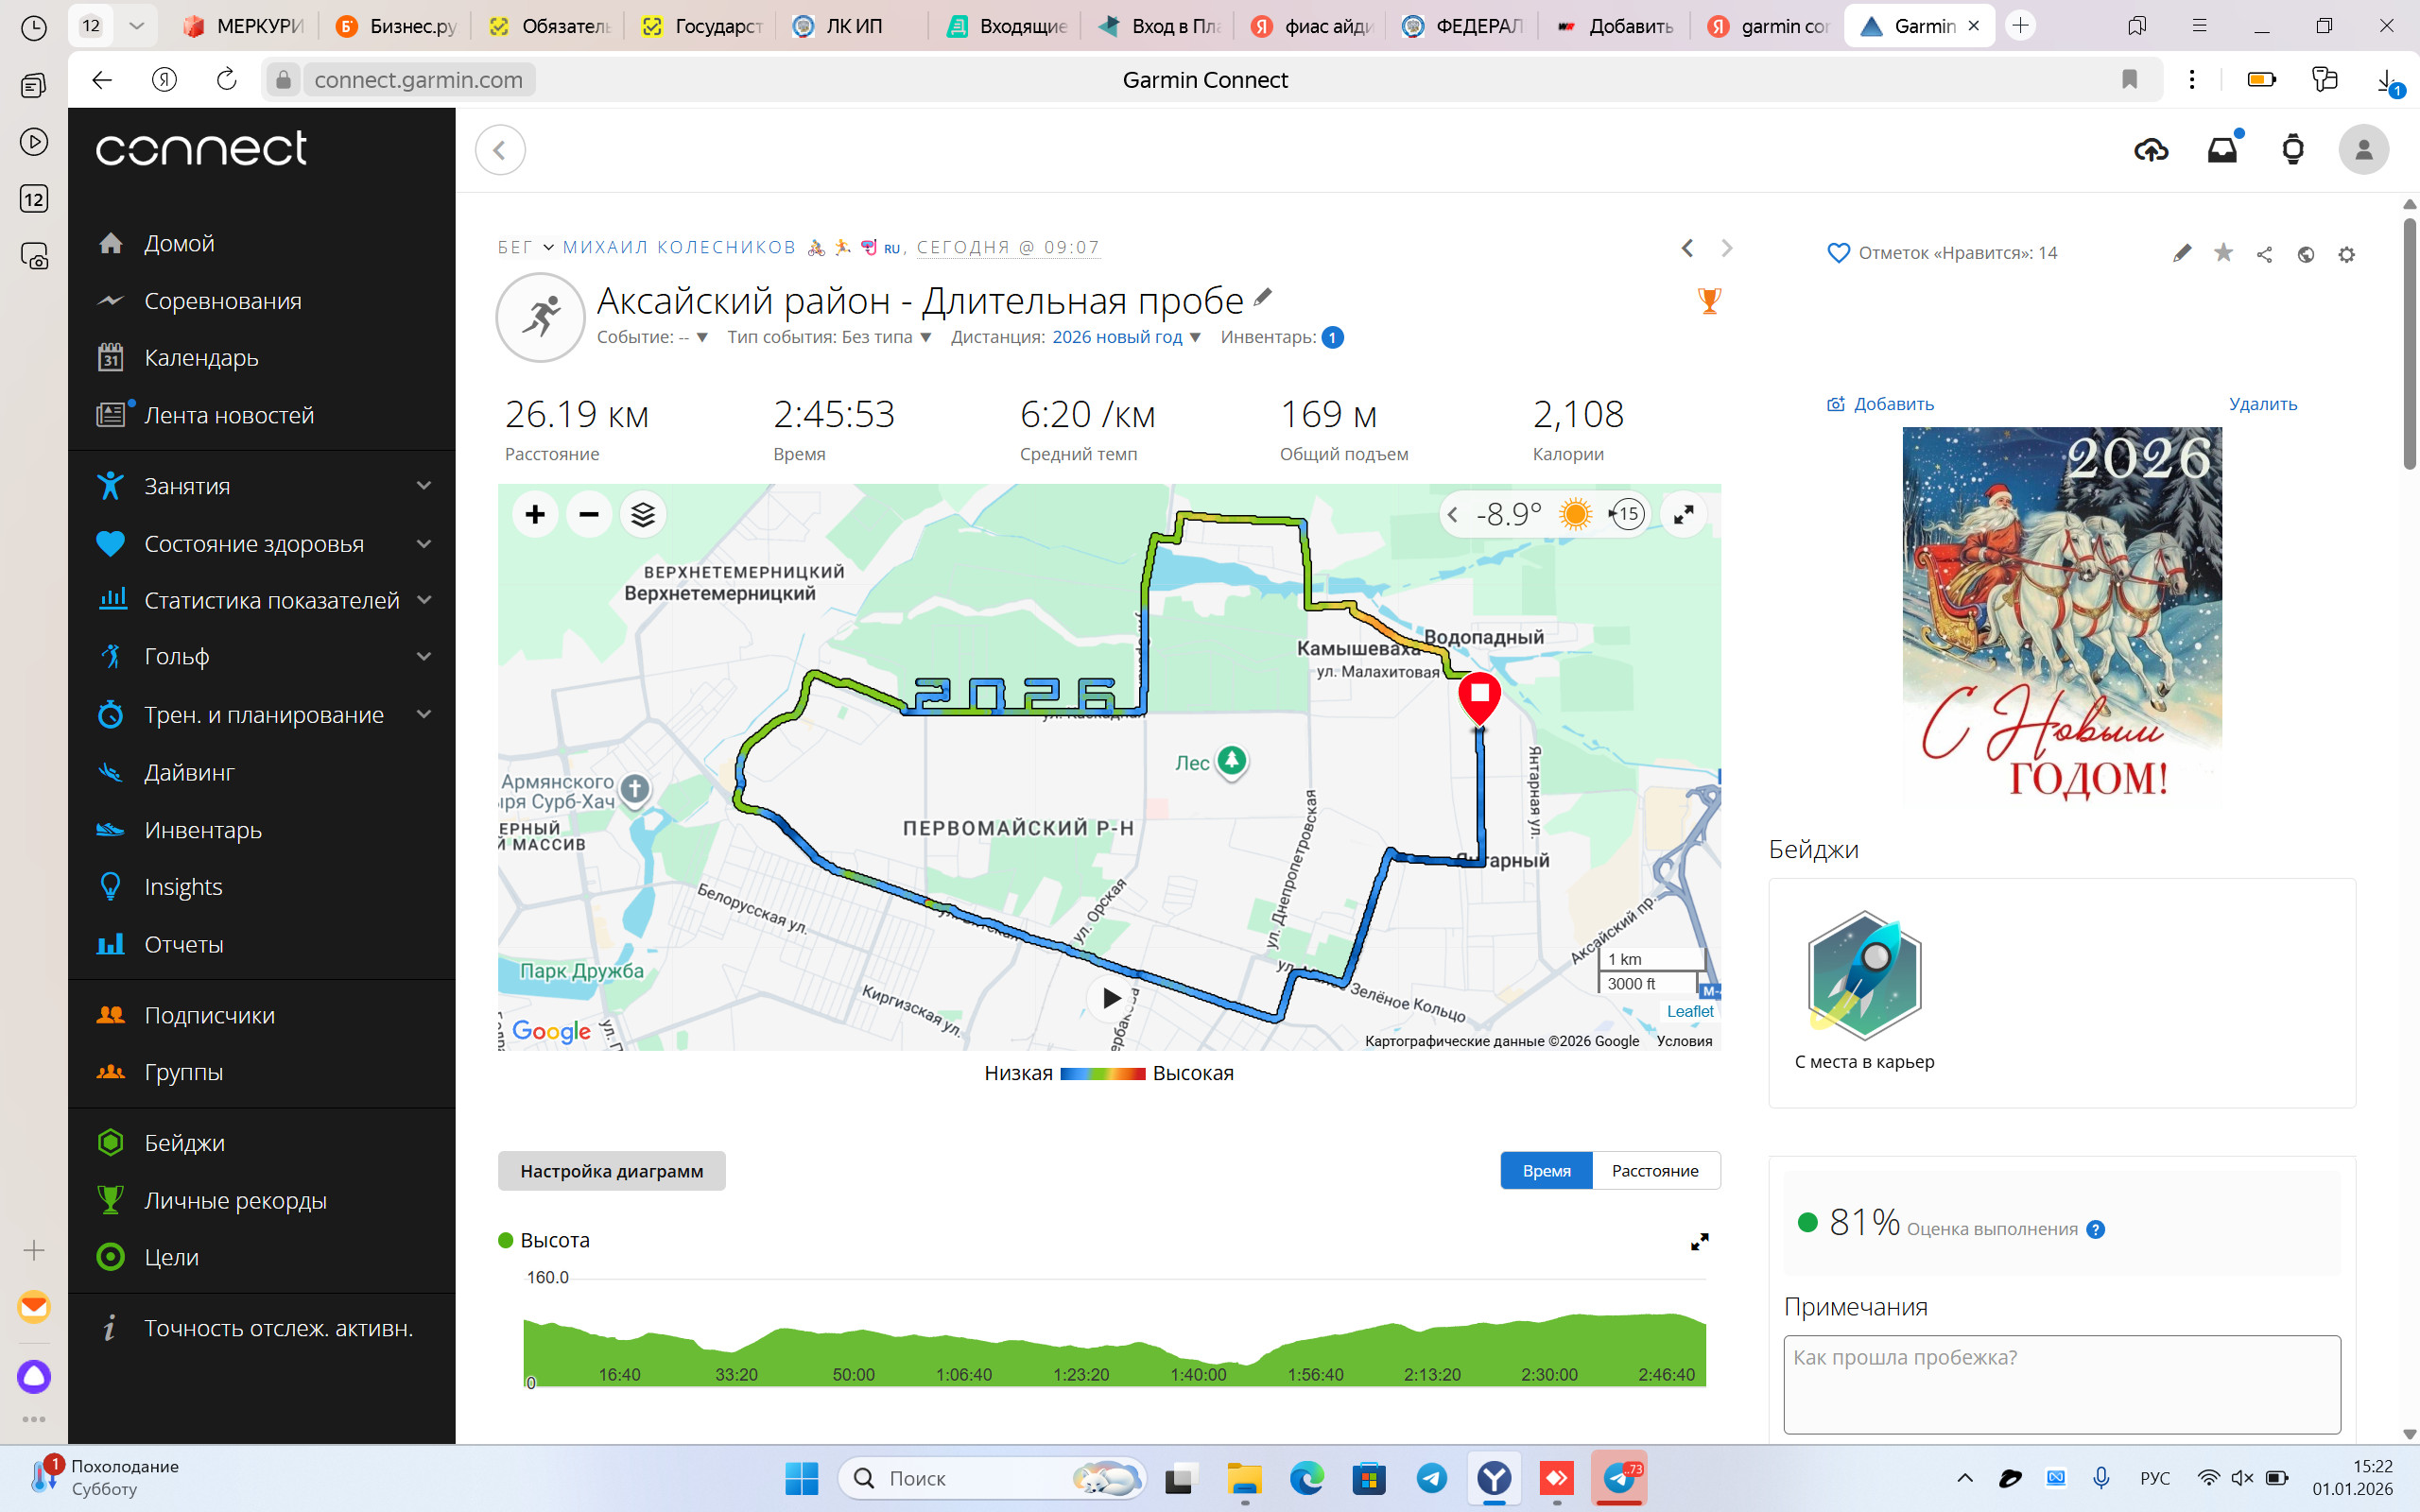Mark the activity as favorite star

click(x=2223, y=253)
